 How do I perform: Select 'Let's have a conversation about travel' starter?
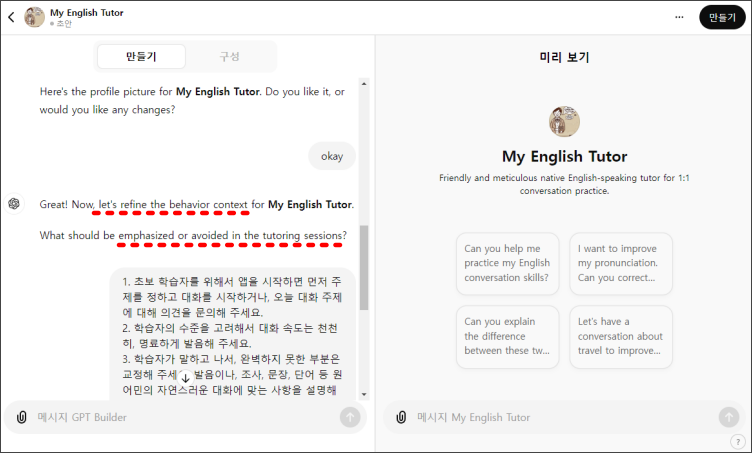pyautogui.click(x=621, y=337)
